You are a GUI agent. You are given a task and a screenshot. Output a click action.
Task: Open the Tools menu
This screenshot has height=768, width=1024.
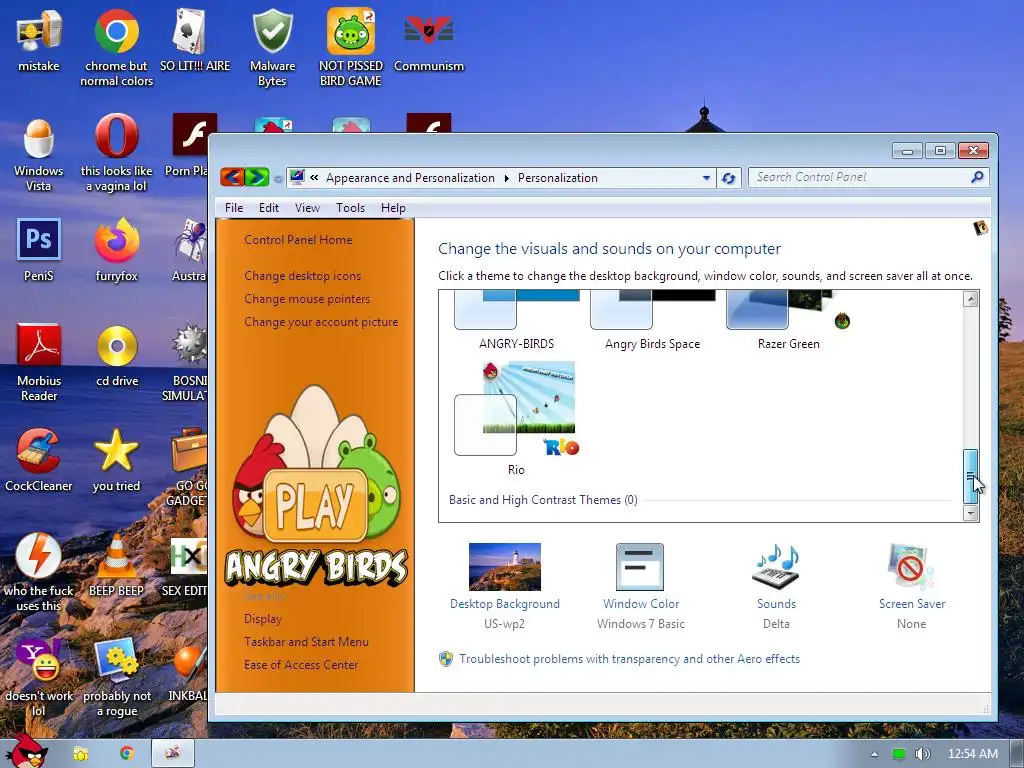(350, 208)
